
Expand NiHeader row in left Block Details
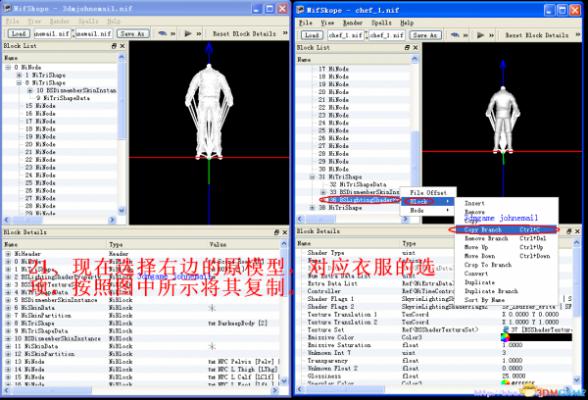click(x=8, y=254)
